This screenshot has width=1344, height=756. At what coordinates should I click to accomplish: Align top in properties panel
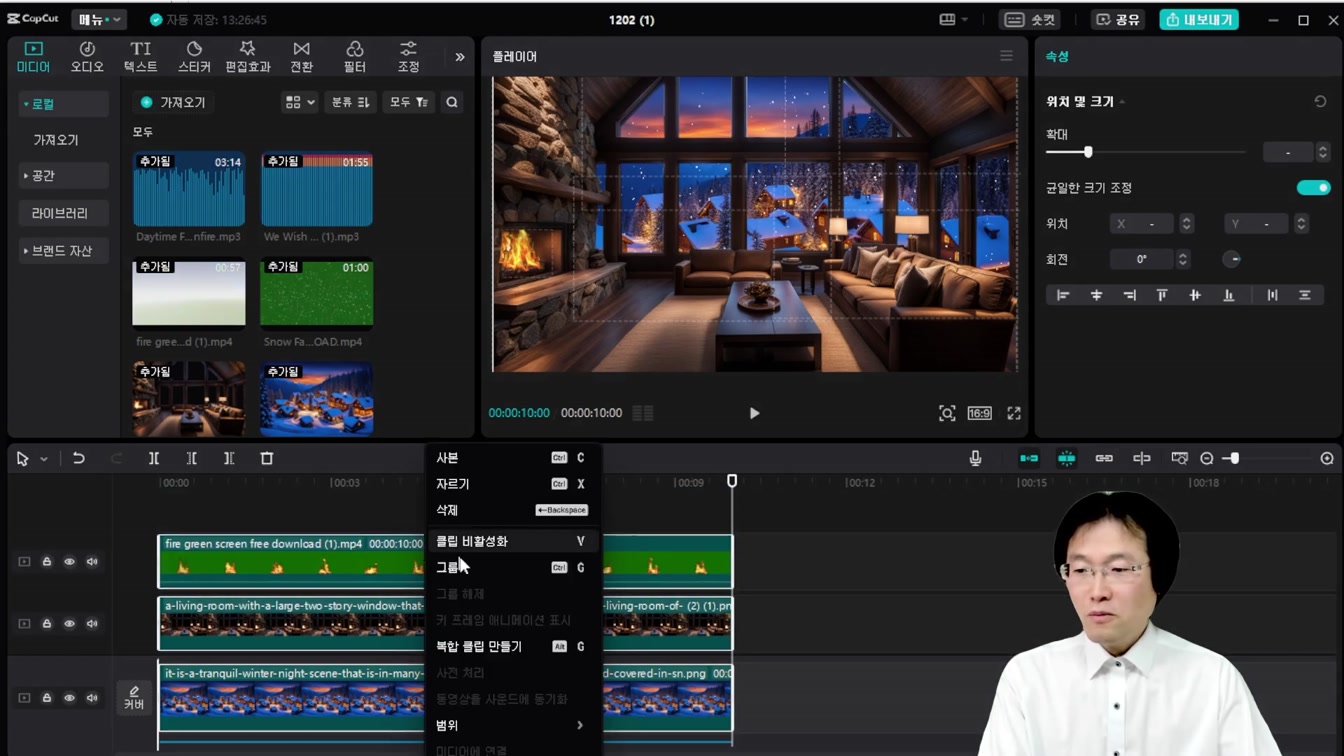(1162, 295)
